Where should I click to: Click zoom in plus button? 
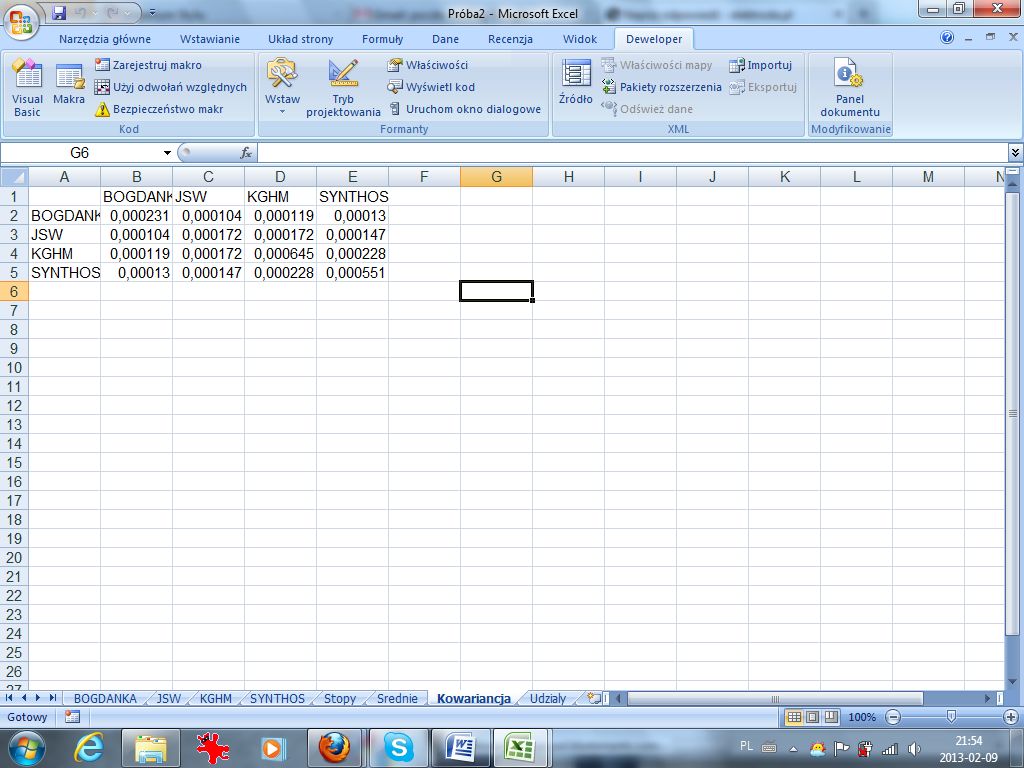tap(1010, 717)
